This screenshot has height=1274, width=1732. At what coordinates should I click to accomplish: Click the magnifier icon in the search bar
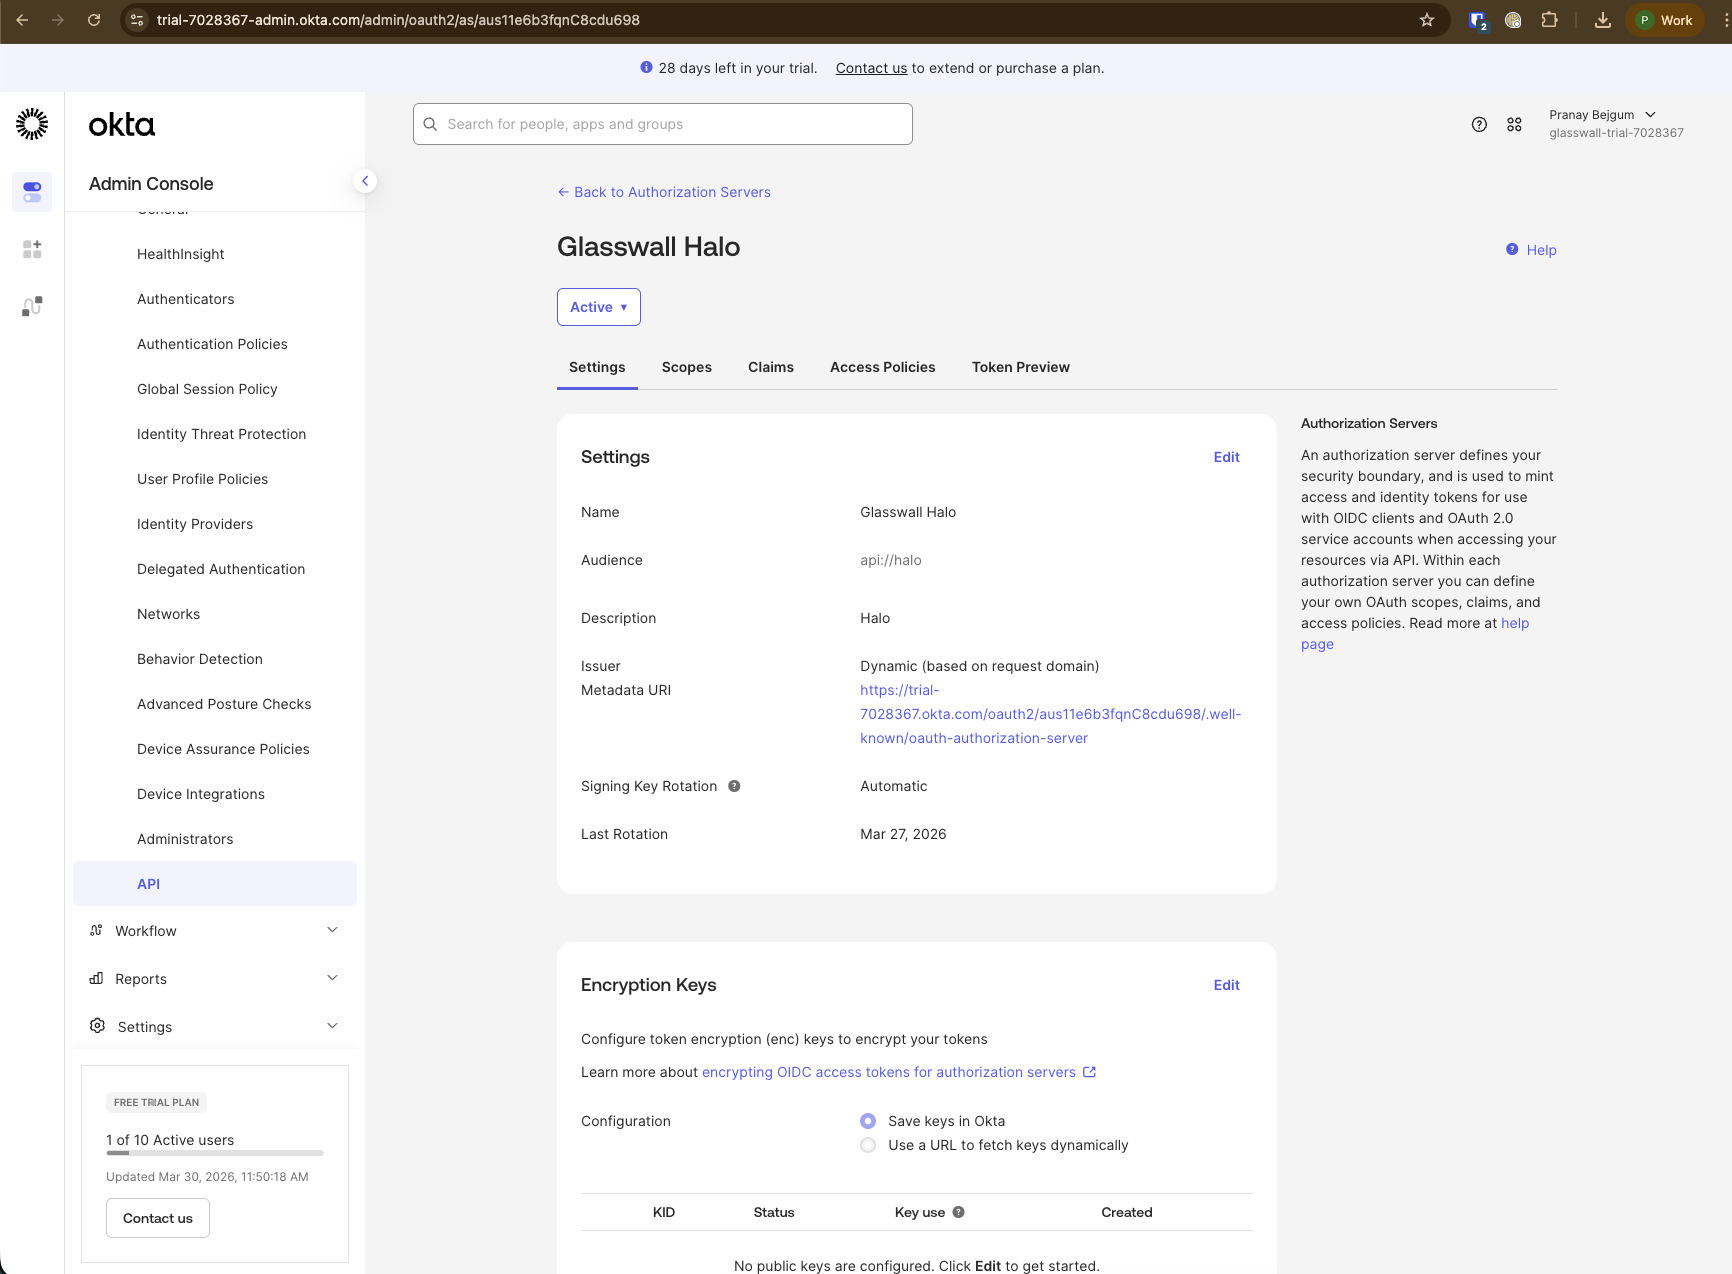pyautogui.click(x=430, y=124)
